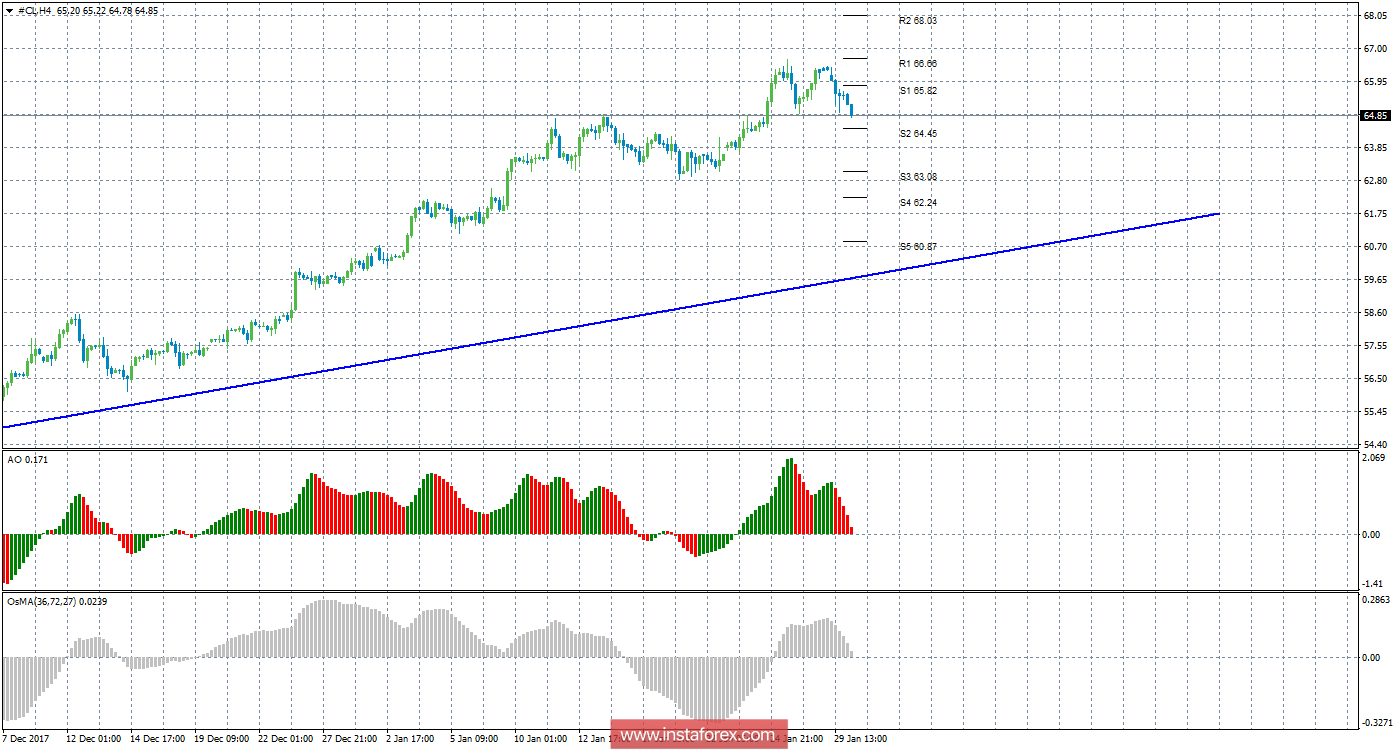Click the S2 64.45 support label
The image size is (1398, 750).
918,133
